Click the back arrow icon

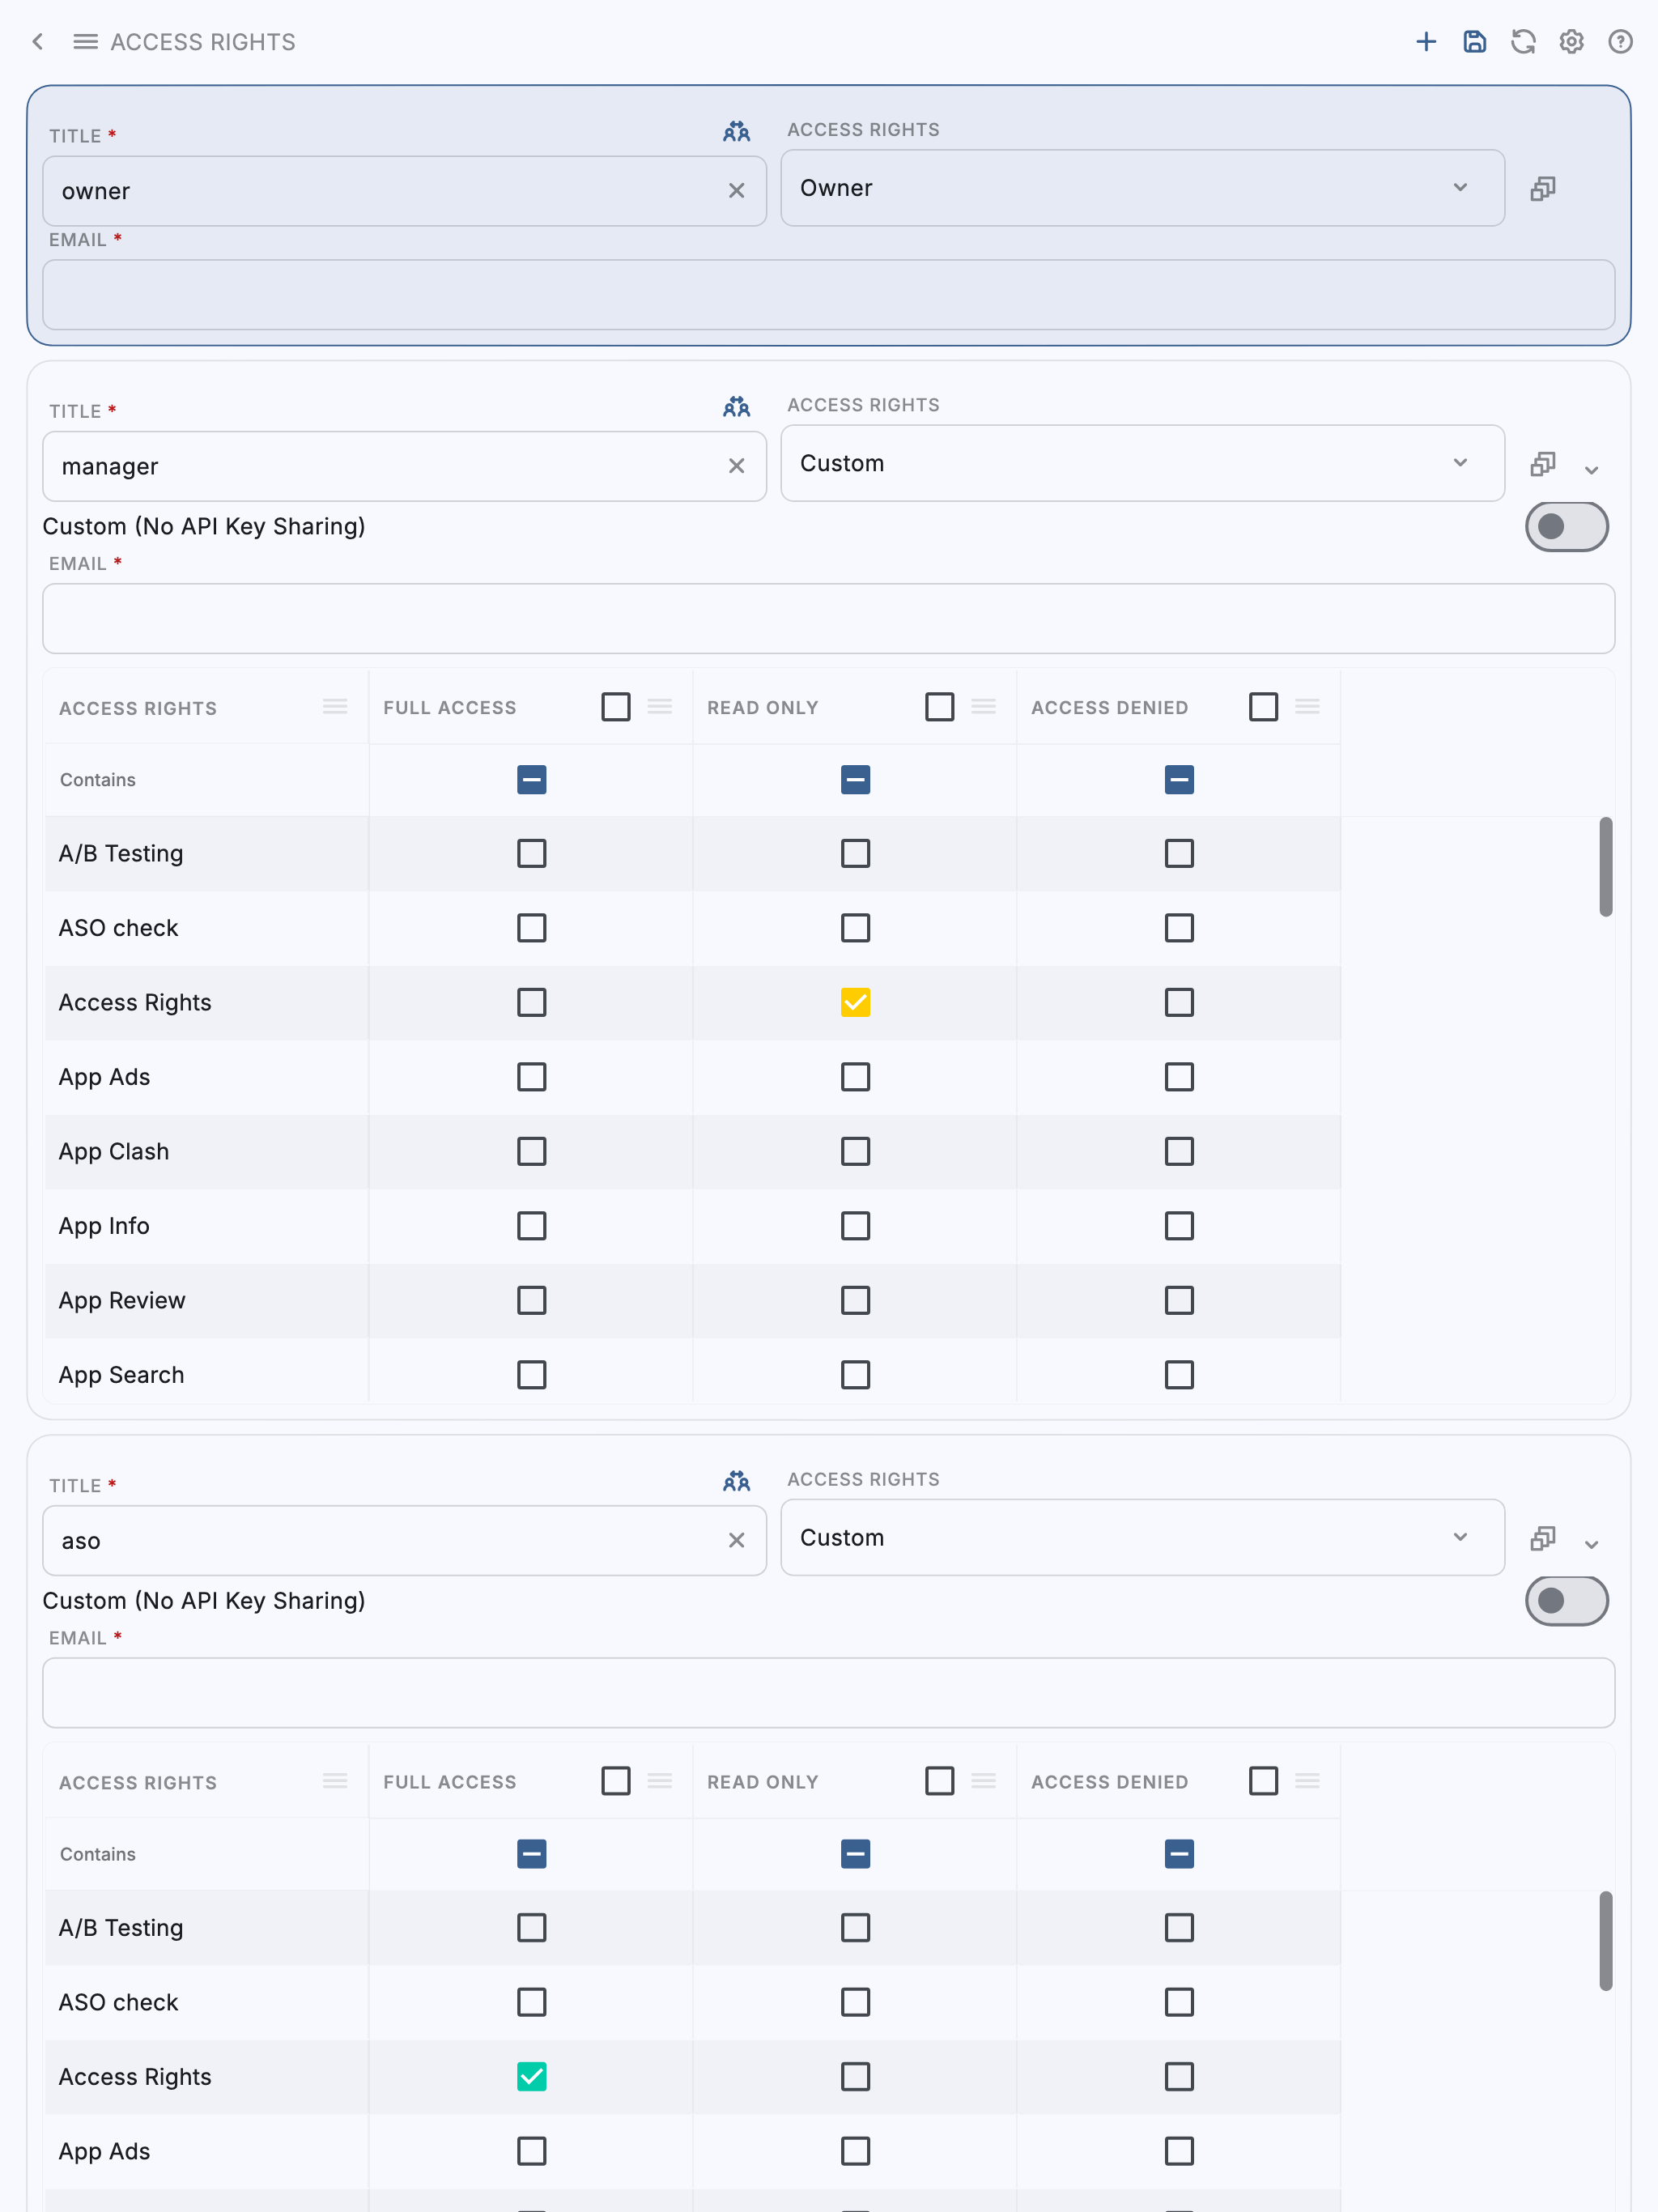[x=38, y=42]
